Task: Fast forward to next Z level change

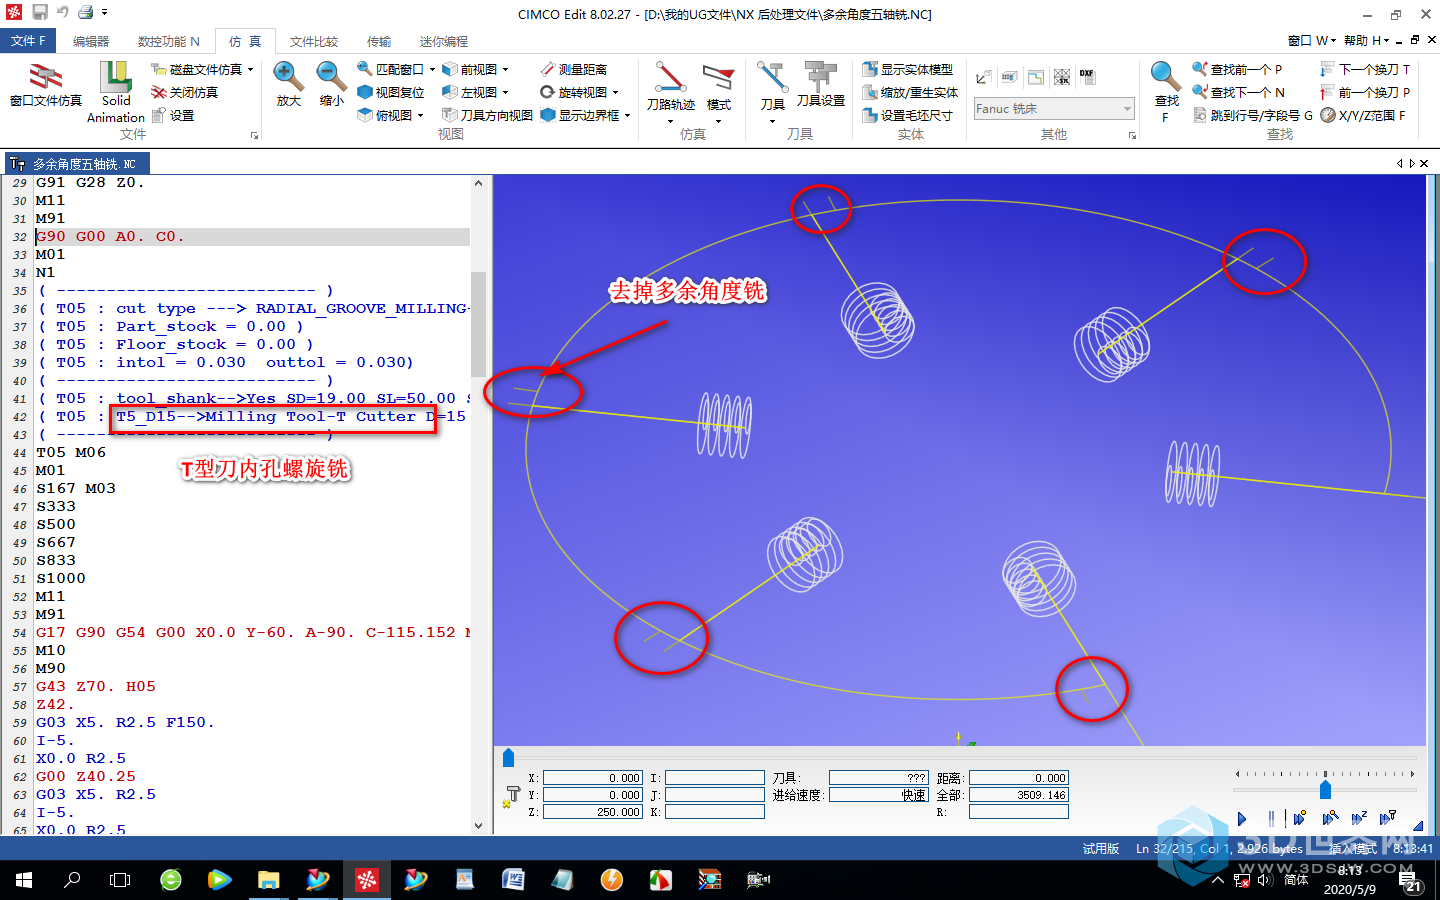Action: 1358,819
